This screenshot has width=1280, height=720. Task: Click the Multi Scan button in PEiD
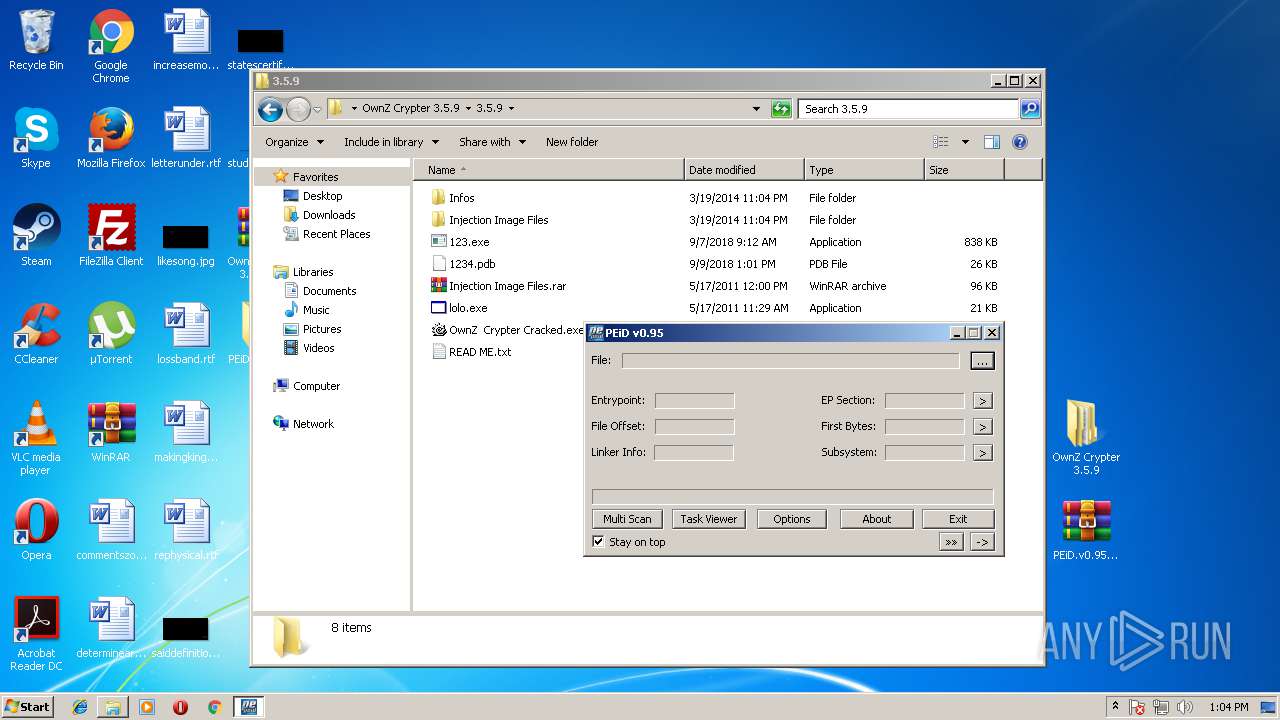627,519
